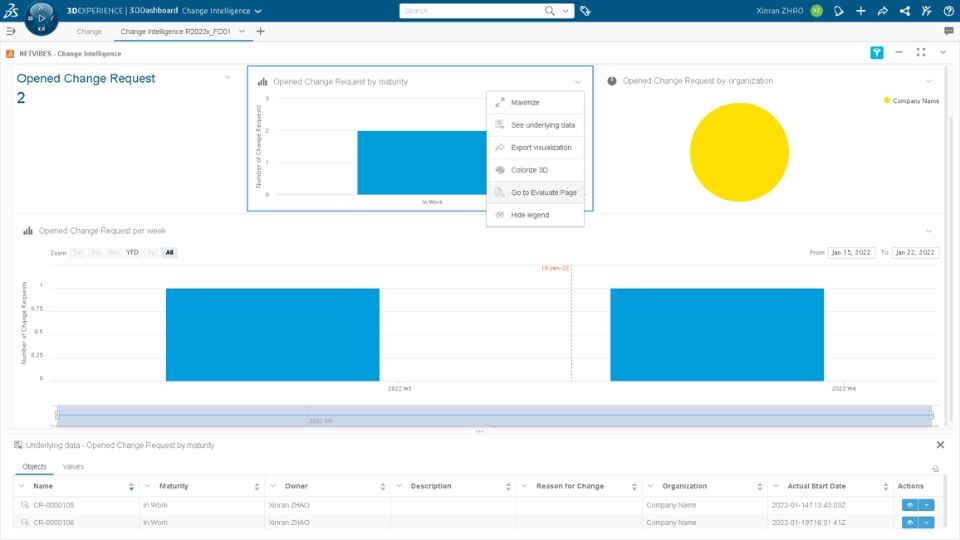Click the cyan filter funnel icon
960x540 pixels.
[877, 53]
